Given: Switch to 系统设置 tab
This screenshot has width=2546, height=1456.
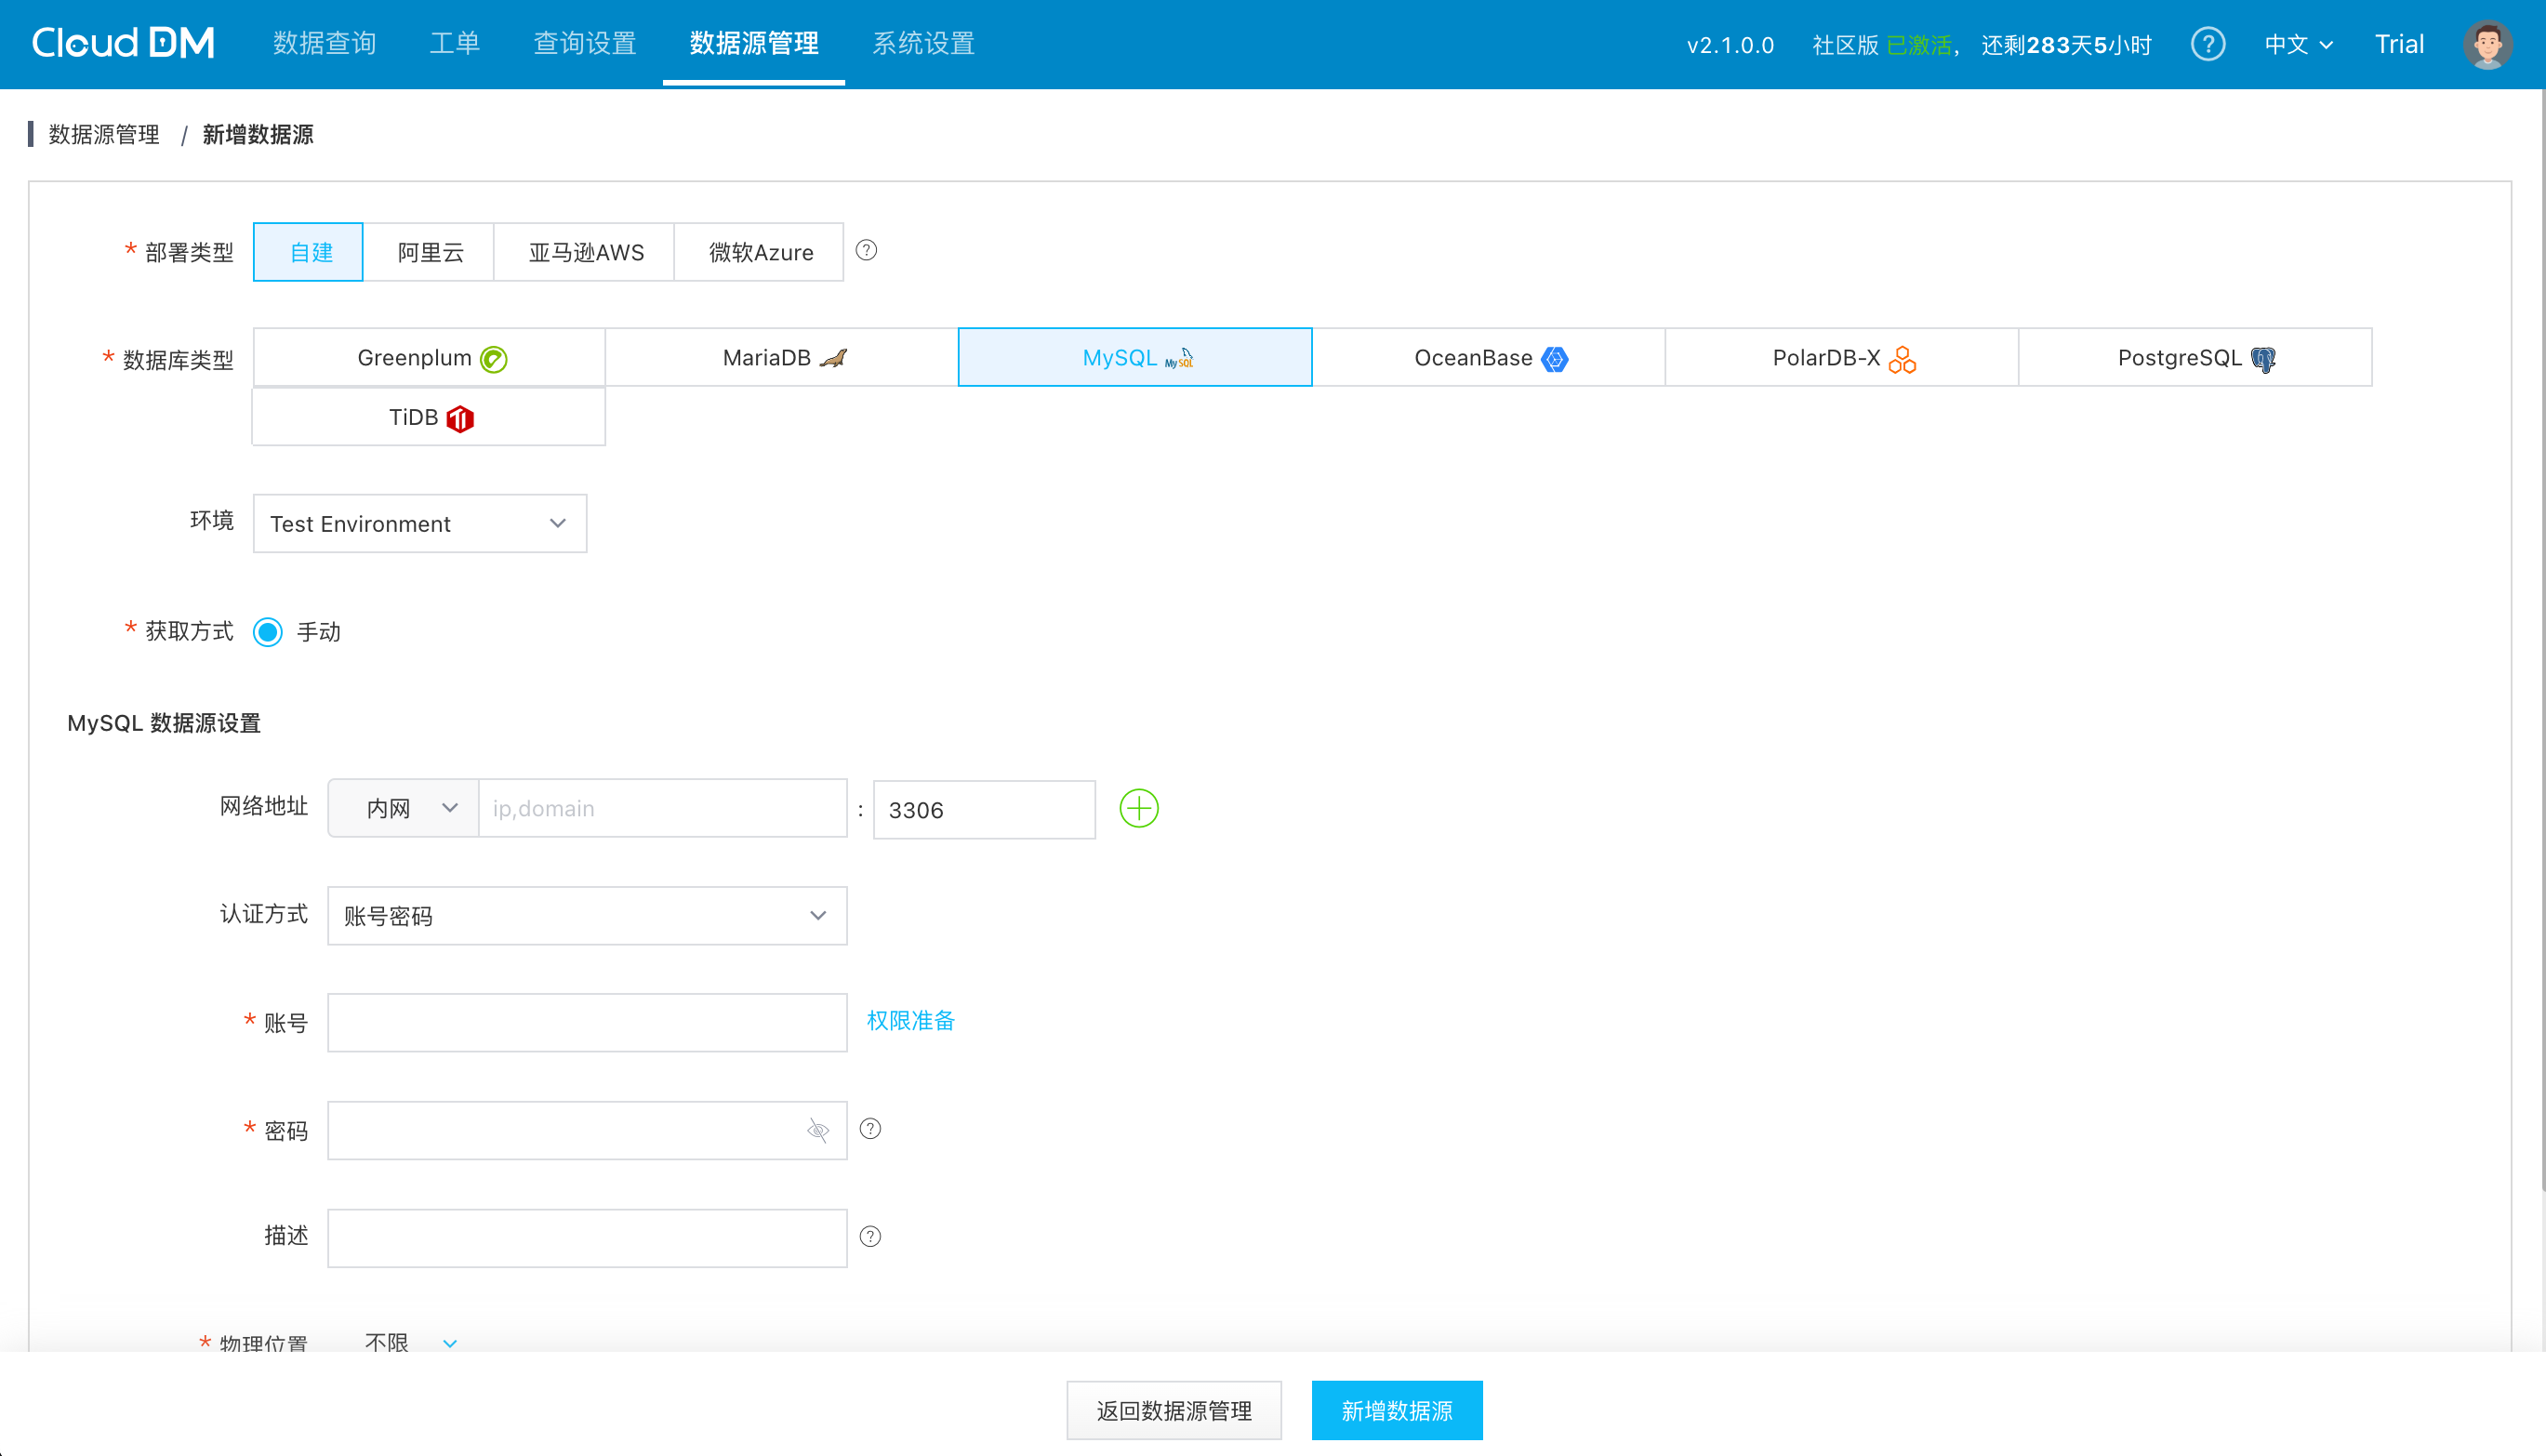Looking at the screenshot, I should 923,43.
